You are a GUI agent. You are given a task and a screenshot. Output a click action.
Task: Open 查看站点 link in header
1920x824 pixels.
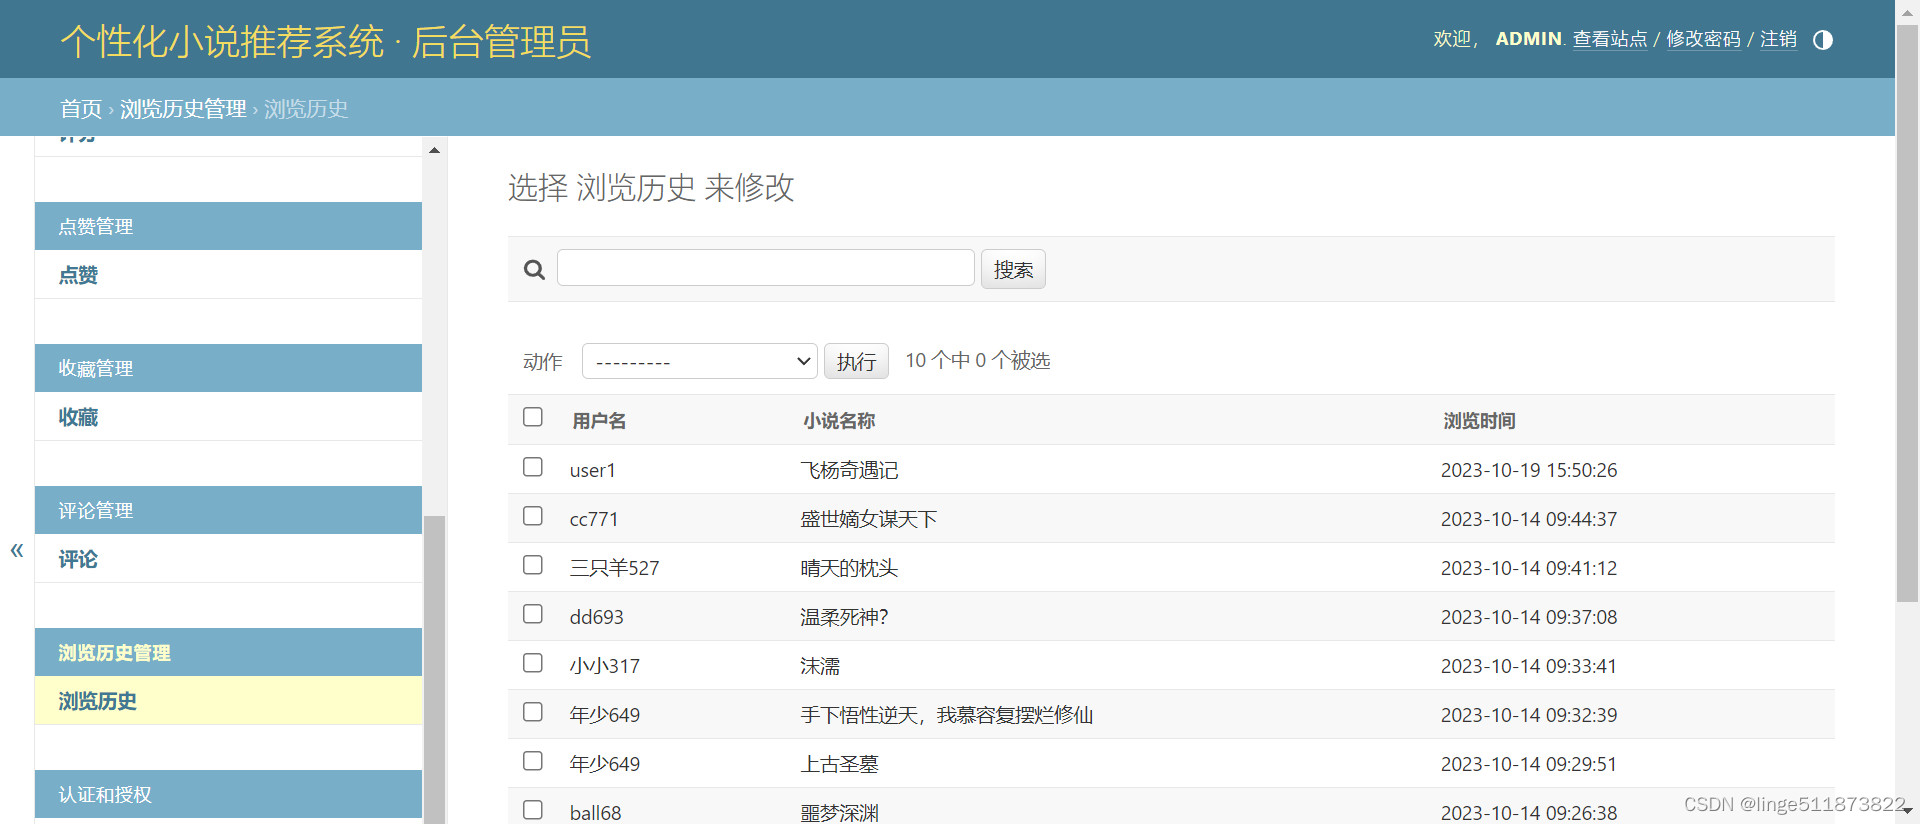pyautogui.click(x=1610, y=39)
